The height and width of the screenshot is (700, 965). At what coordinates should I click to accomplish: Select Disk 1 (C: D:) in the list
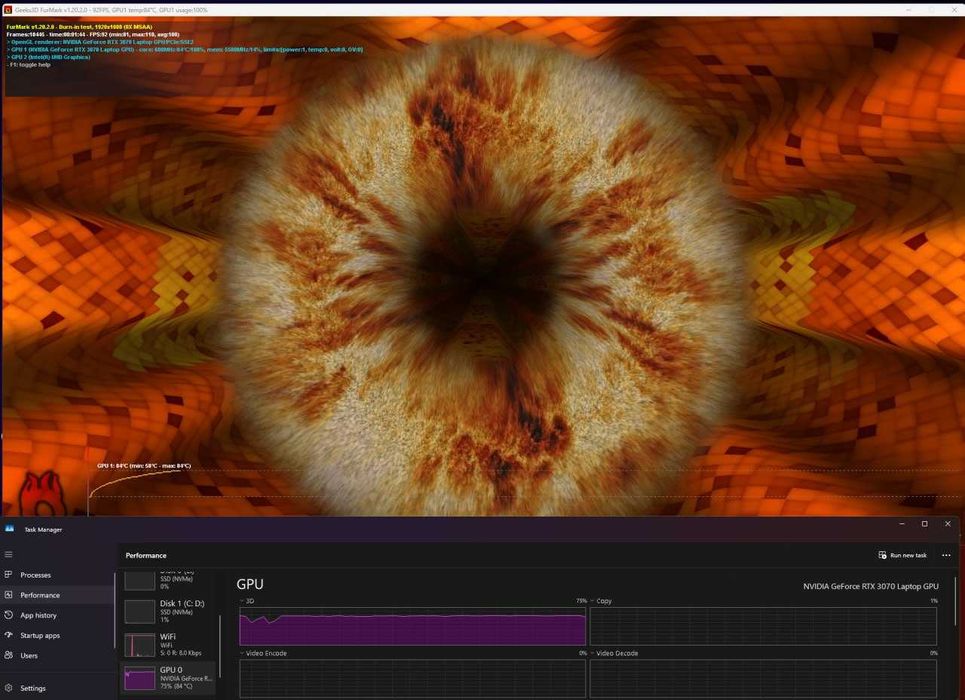coord(168,611)
